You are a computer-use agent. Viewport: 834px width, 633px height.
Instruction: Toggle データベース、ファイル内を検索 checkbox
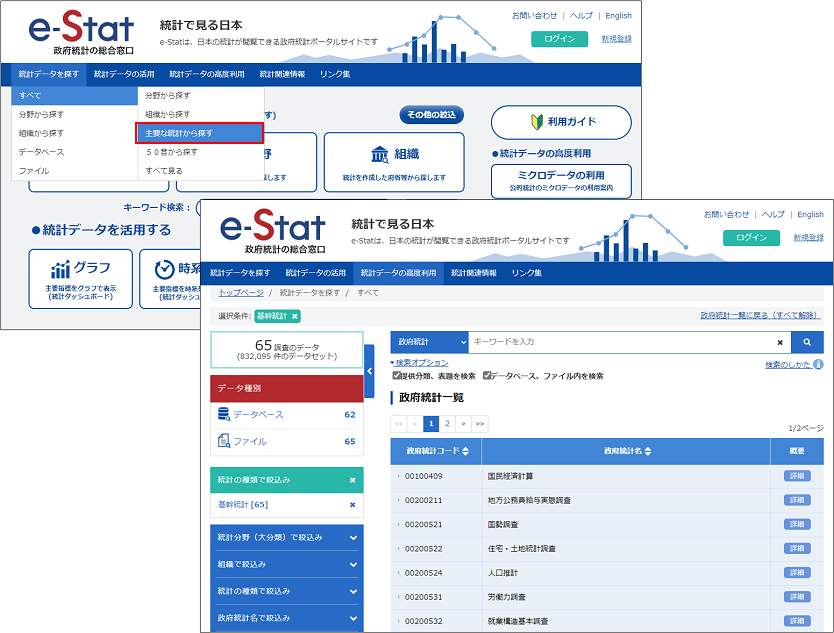(487, 376)
